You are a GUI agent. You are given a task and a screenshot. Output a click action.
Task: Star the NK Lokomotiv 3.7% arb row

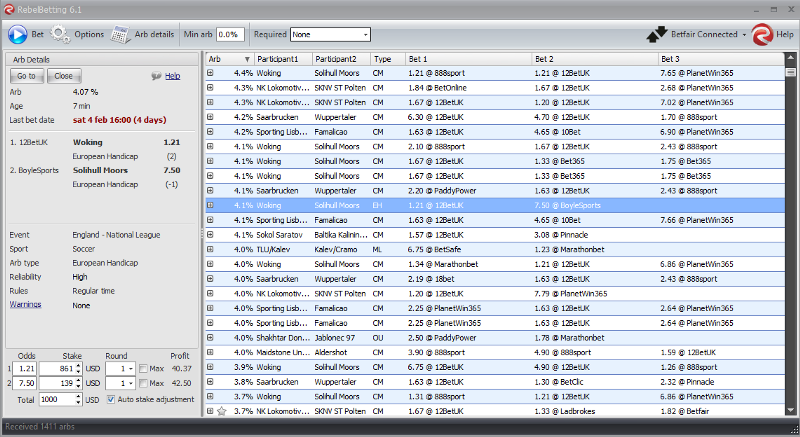(221, 411)
